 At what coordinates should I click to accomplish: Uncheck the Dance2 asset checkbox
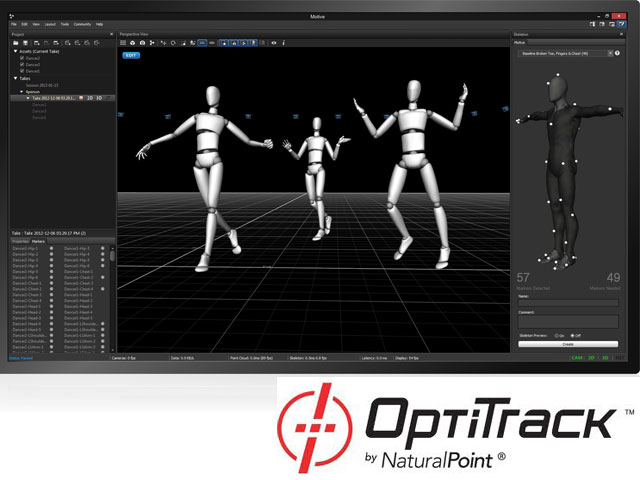(x=22, y=58)
